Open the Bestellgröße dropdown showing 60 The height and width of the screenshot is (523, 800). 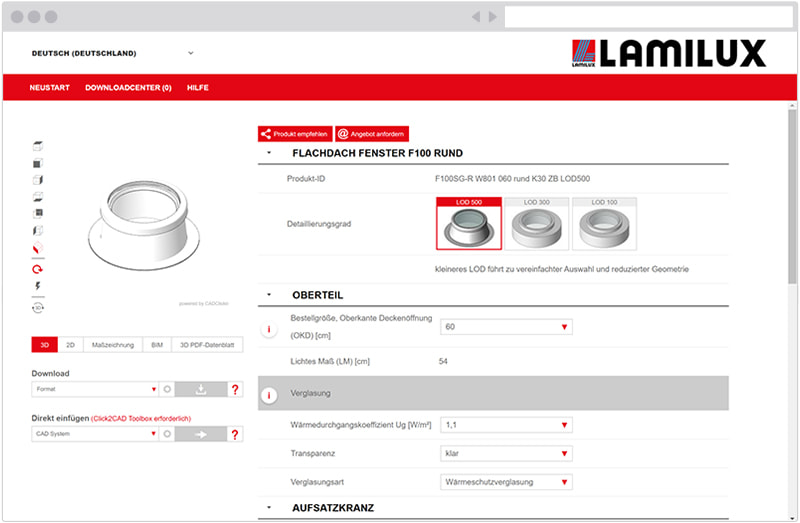pos(506,327)
